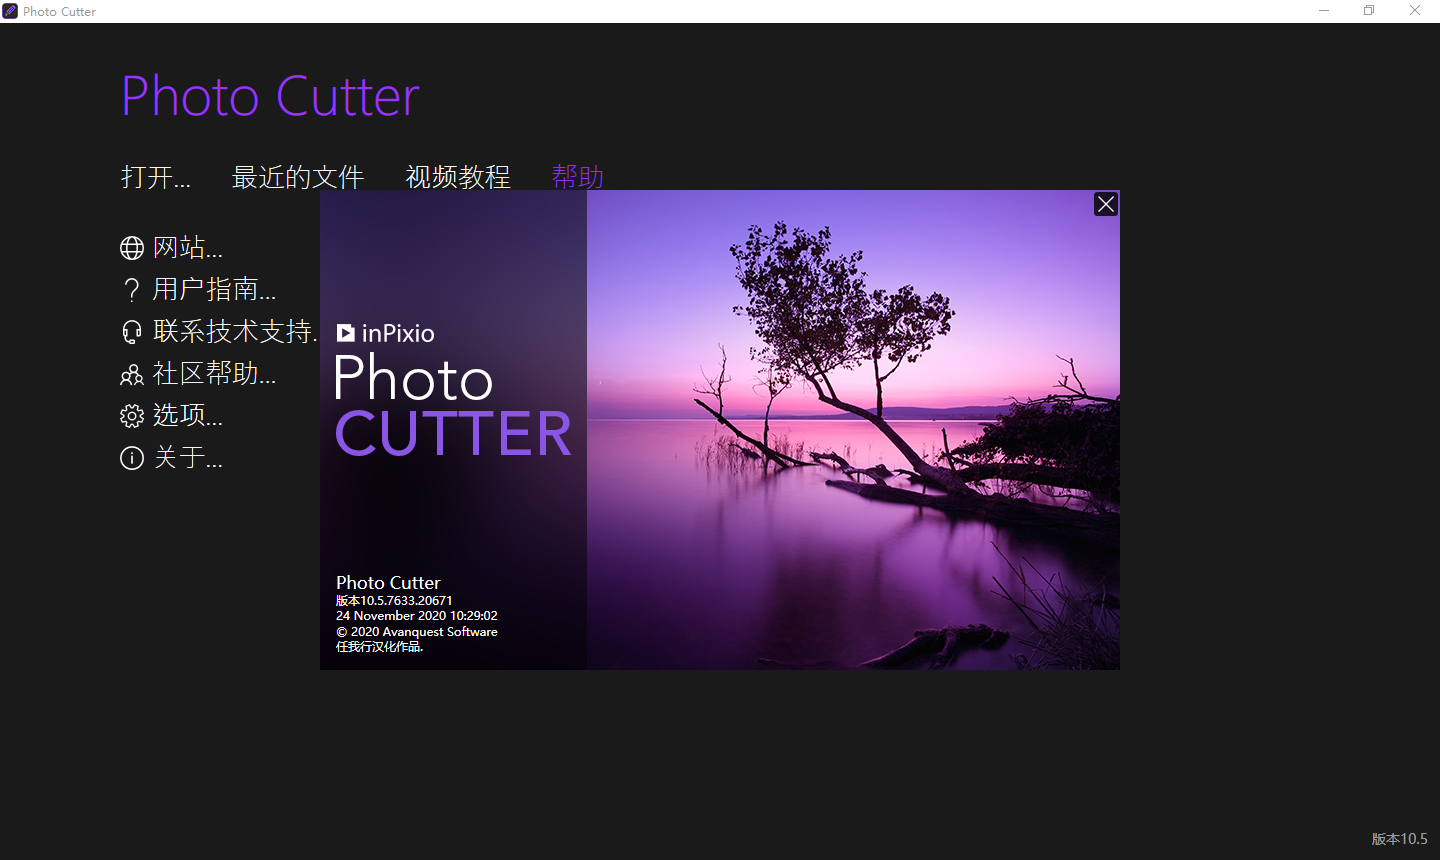Click the question mark icon beside 用户指南

[132, 290]
